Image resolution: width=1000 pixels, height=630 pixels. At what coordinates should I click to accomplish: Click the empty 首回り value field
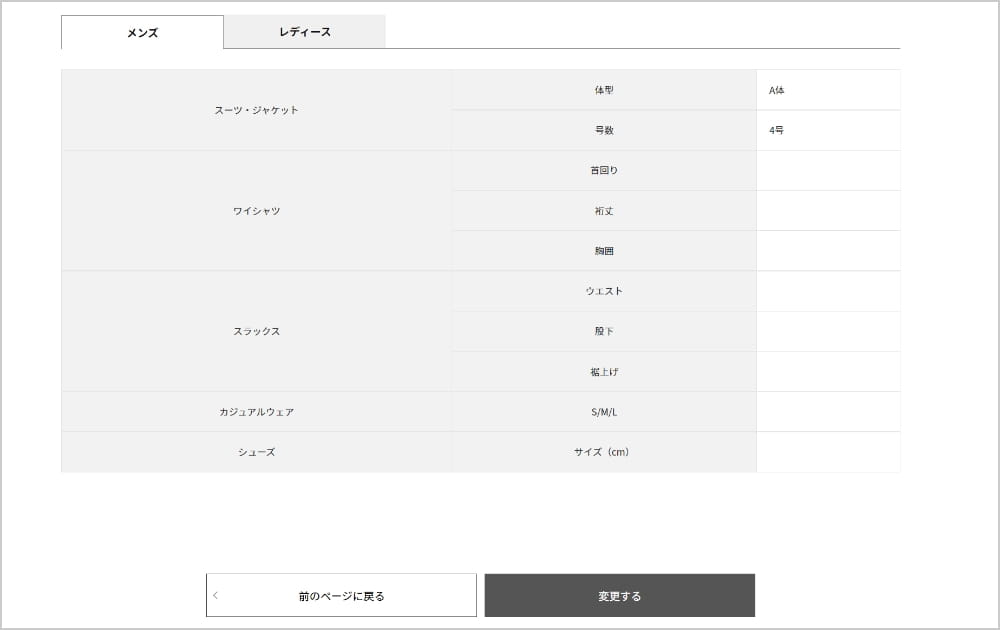pyautogui.click(x=828, y=171)
